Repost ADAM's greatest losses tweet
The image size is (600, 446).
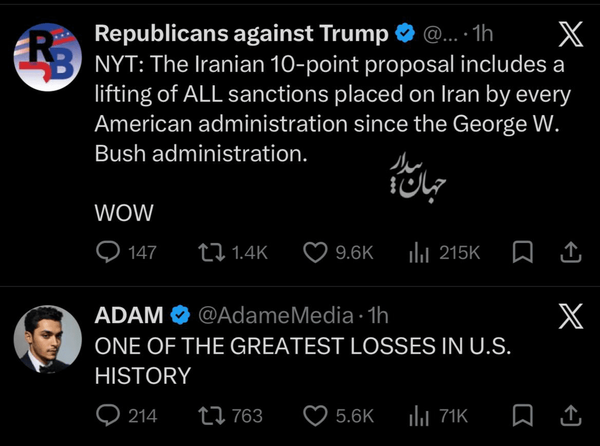click(230, 416)
